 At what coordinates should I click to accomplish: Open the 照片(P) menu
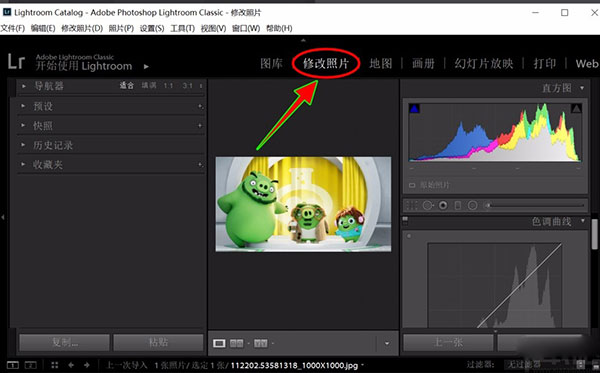pos(121,28)
